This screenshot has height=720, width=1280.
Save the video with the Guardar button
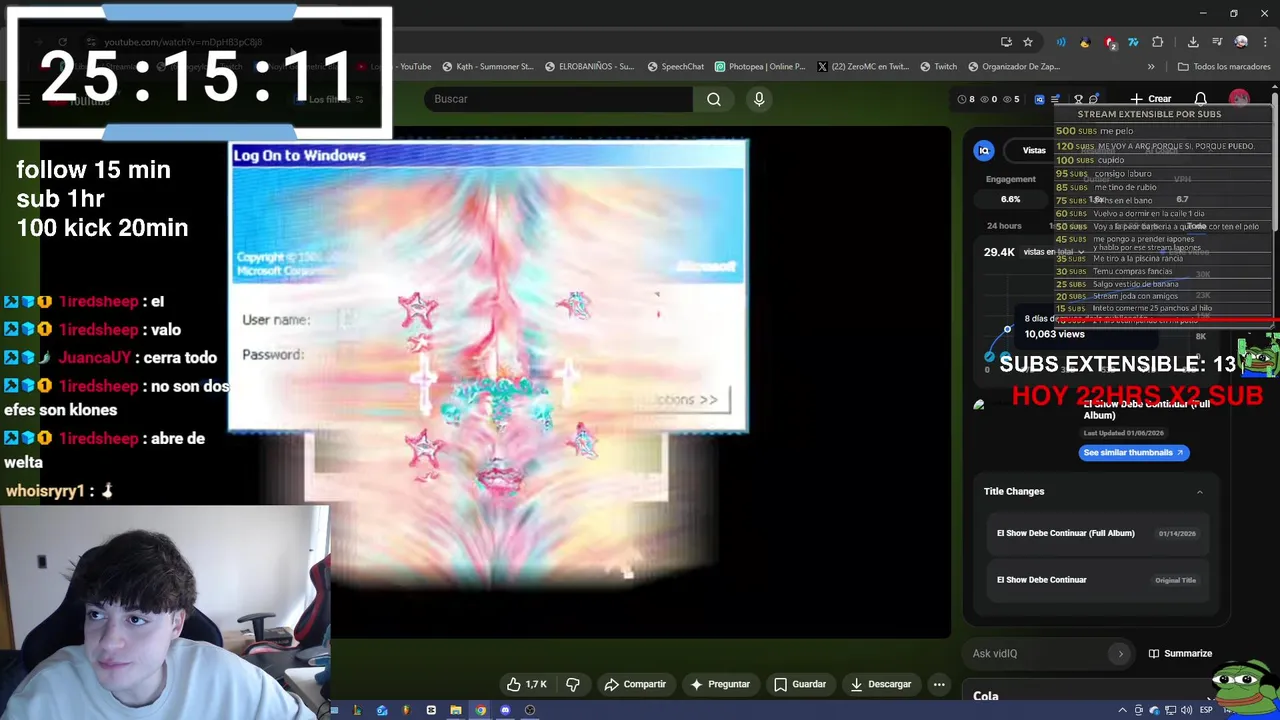pyautogui.click(x=800, y=684)
